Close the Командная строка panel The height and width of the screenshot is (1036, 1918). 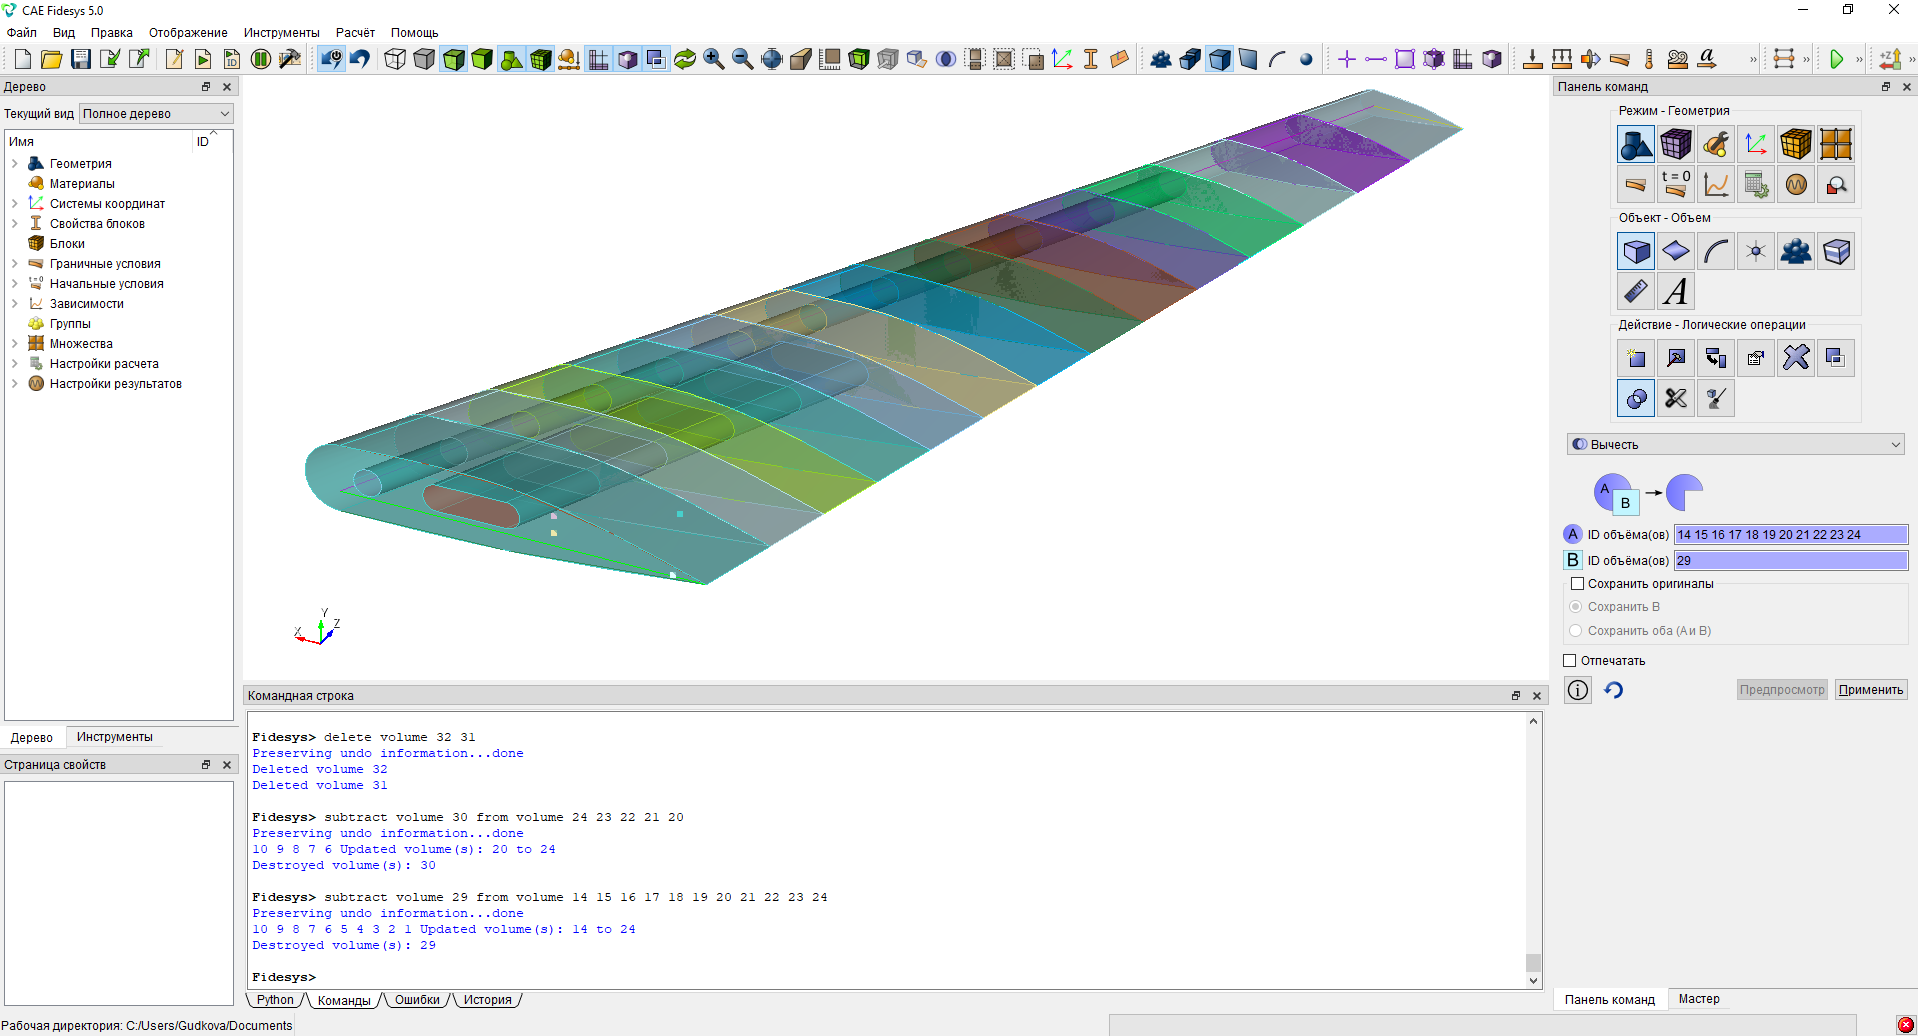pyautogui.click(x=1537, y=696)
